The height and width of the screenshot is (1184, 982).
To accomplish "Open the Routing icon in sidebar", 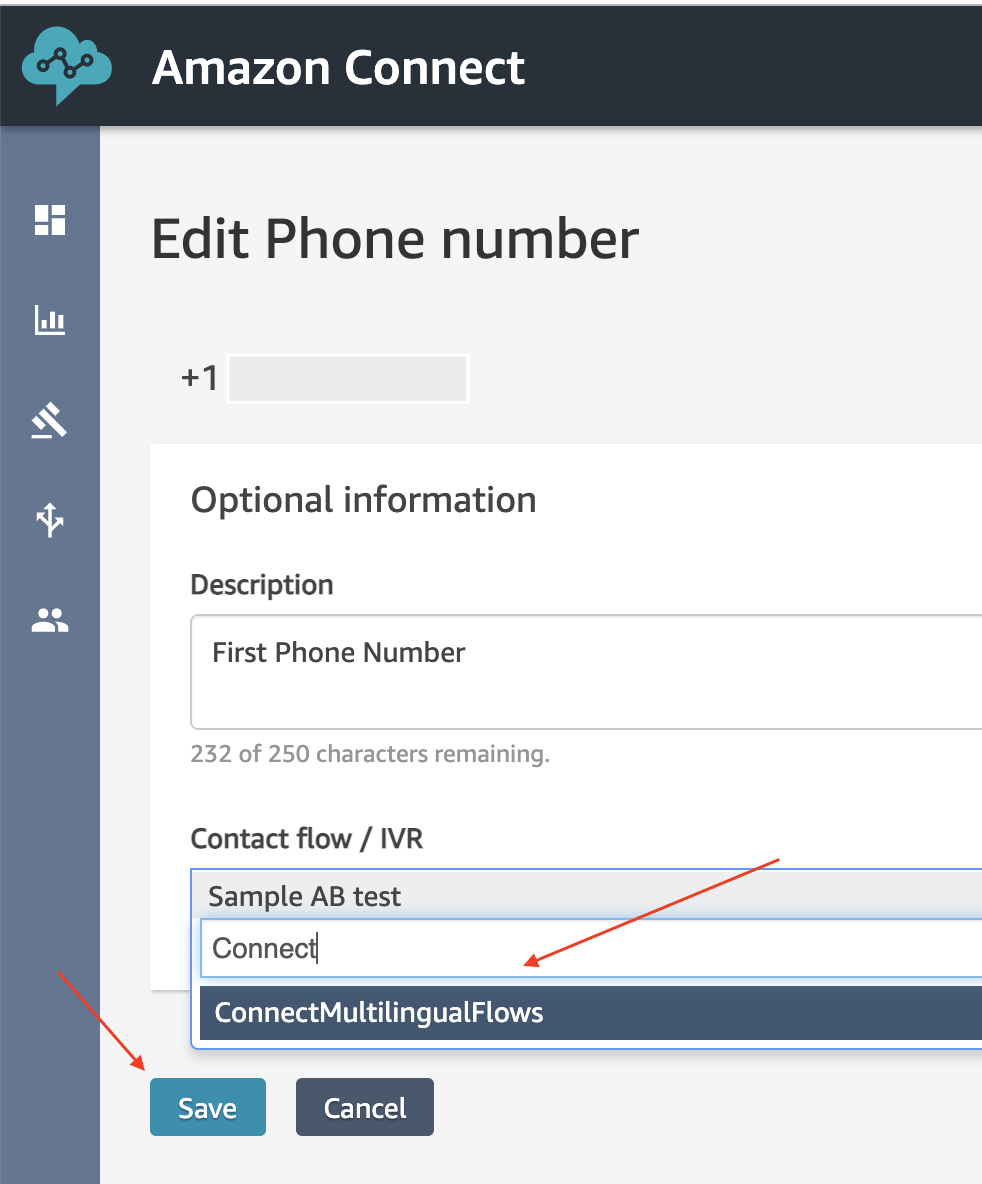I will click(50, 421).
